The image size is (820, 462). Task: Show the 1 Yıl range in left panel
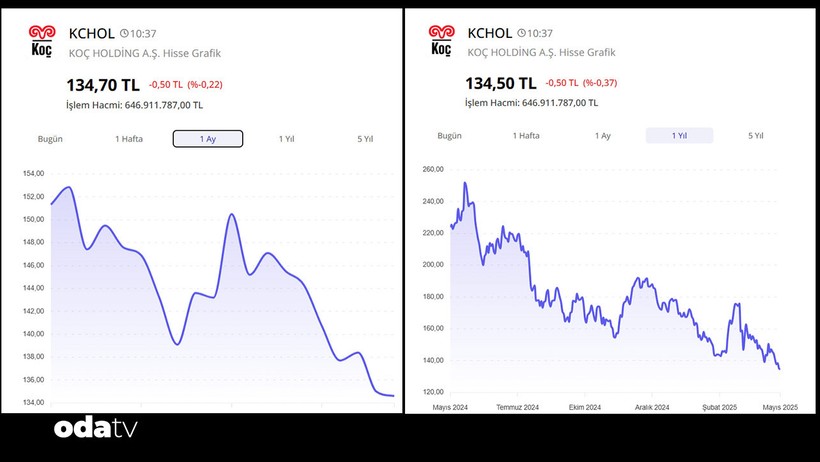click(286, 139)
